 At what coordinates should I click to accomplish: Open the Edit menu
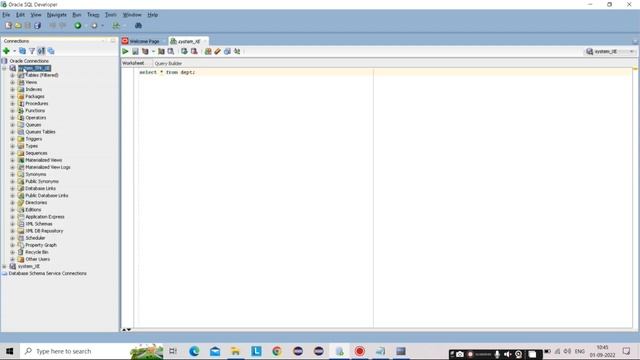20,15
